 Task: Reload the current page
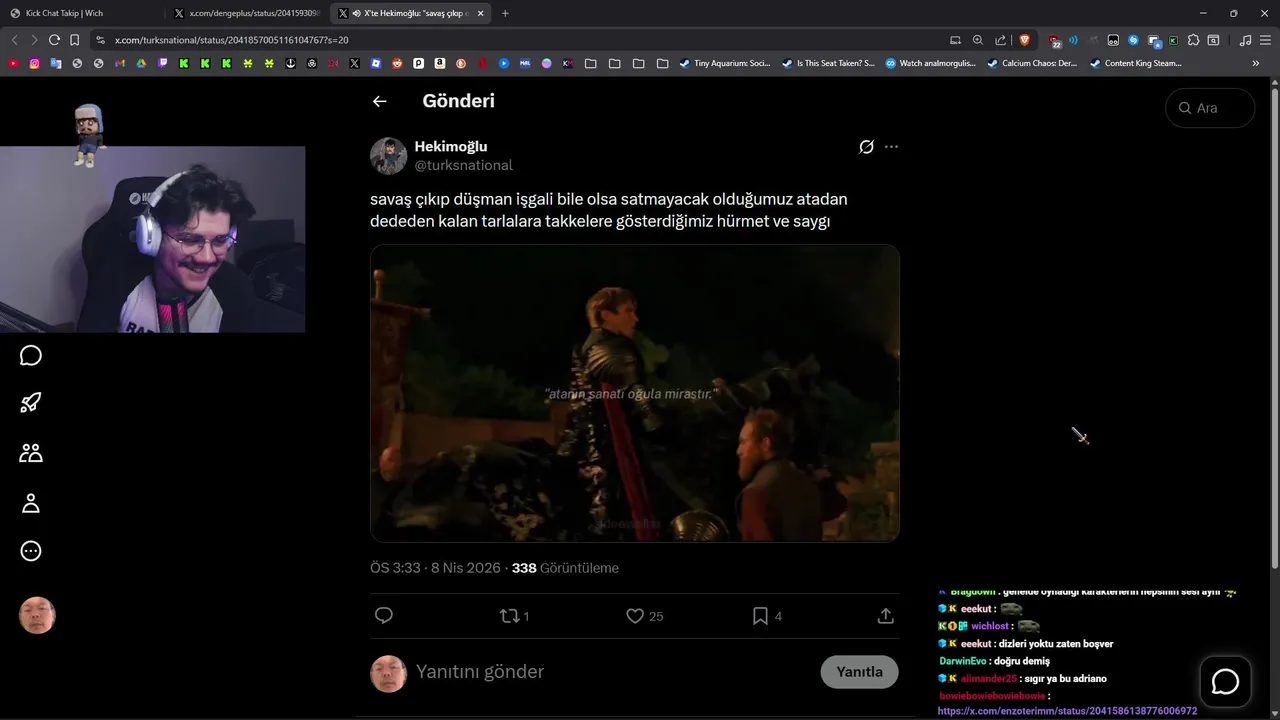54,40
